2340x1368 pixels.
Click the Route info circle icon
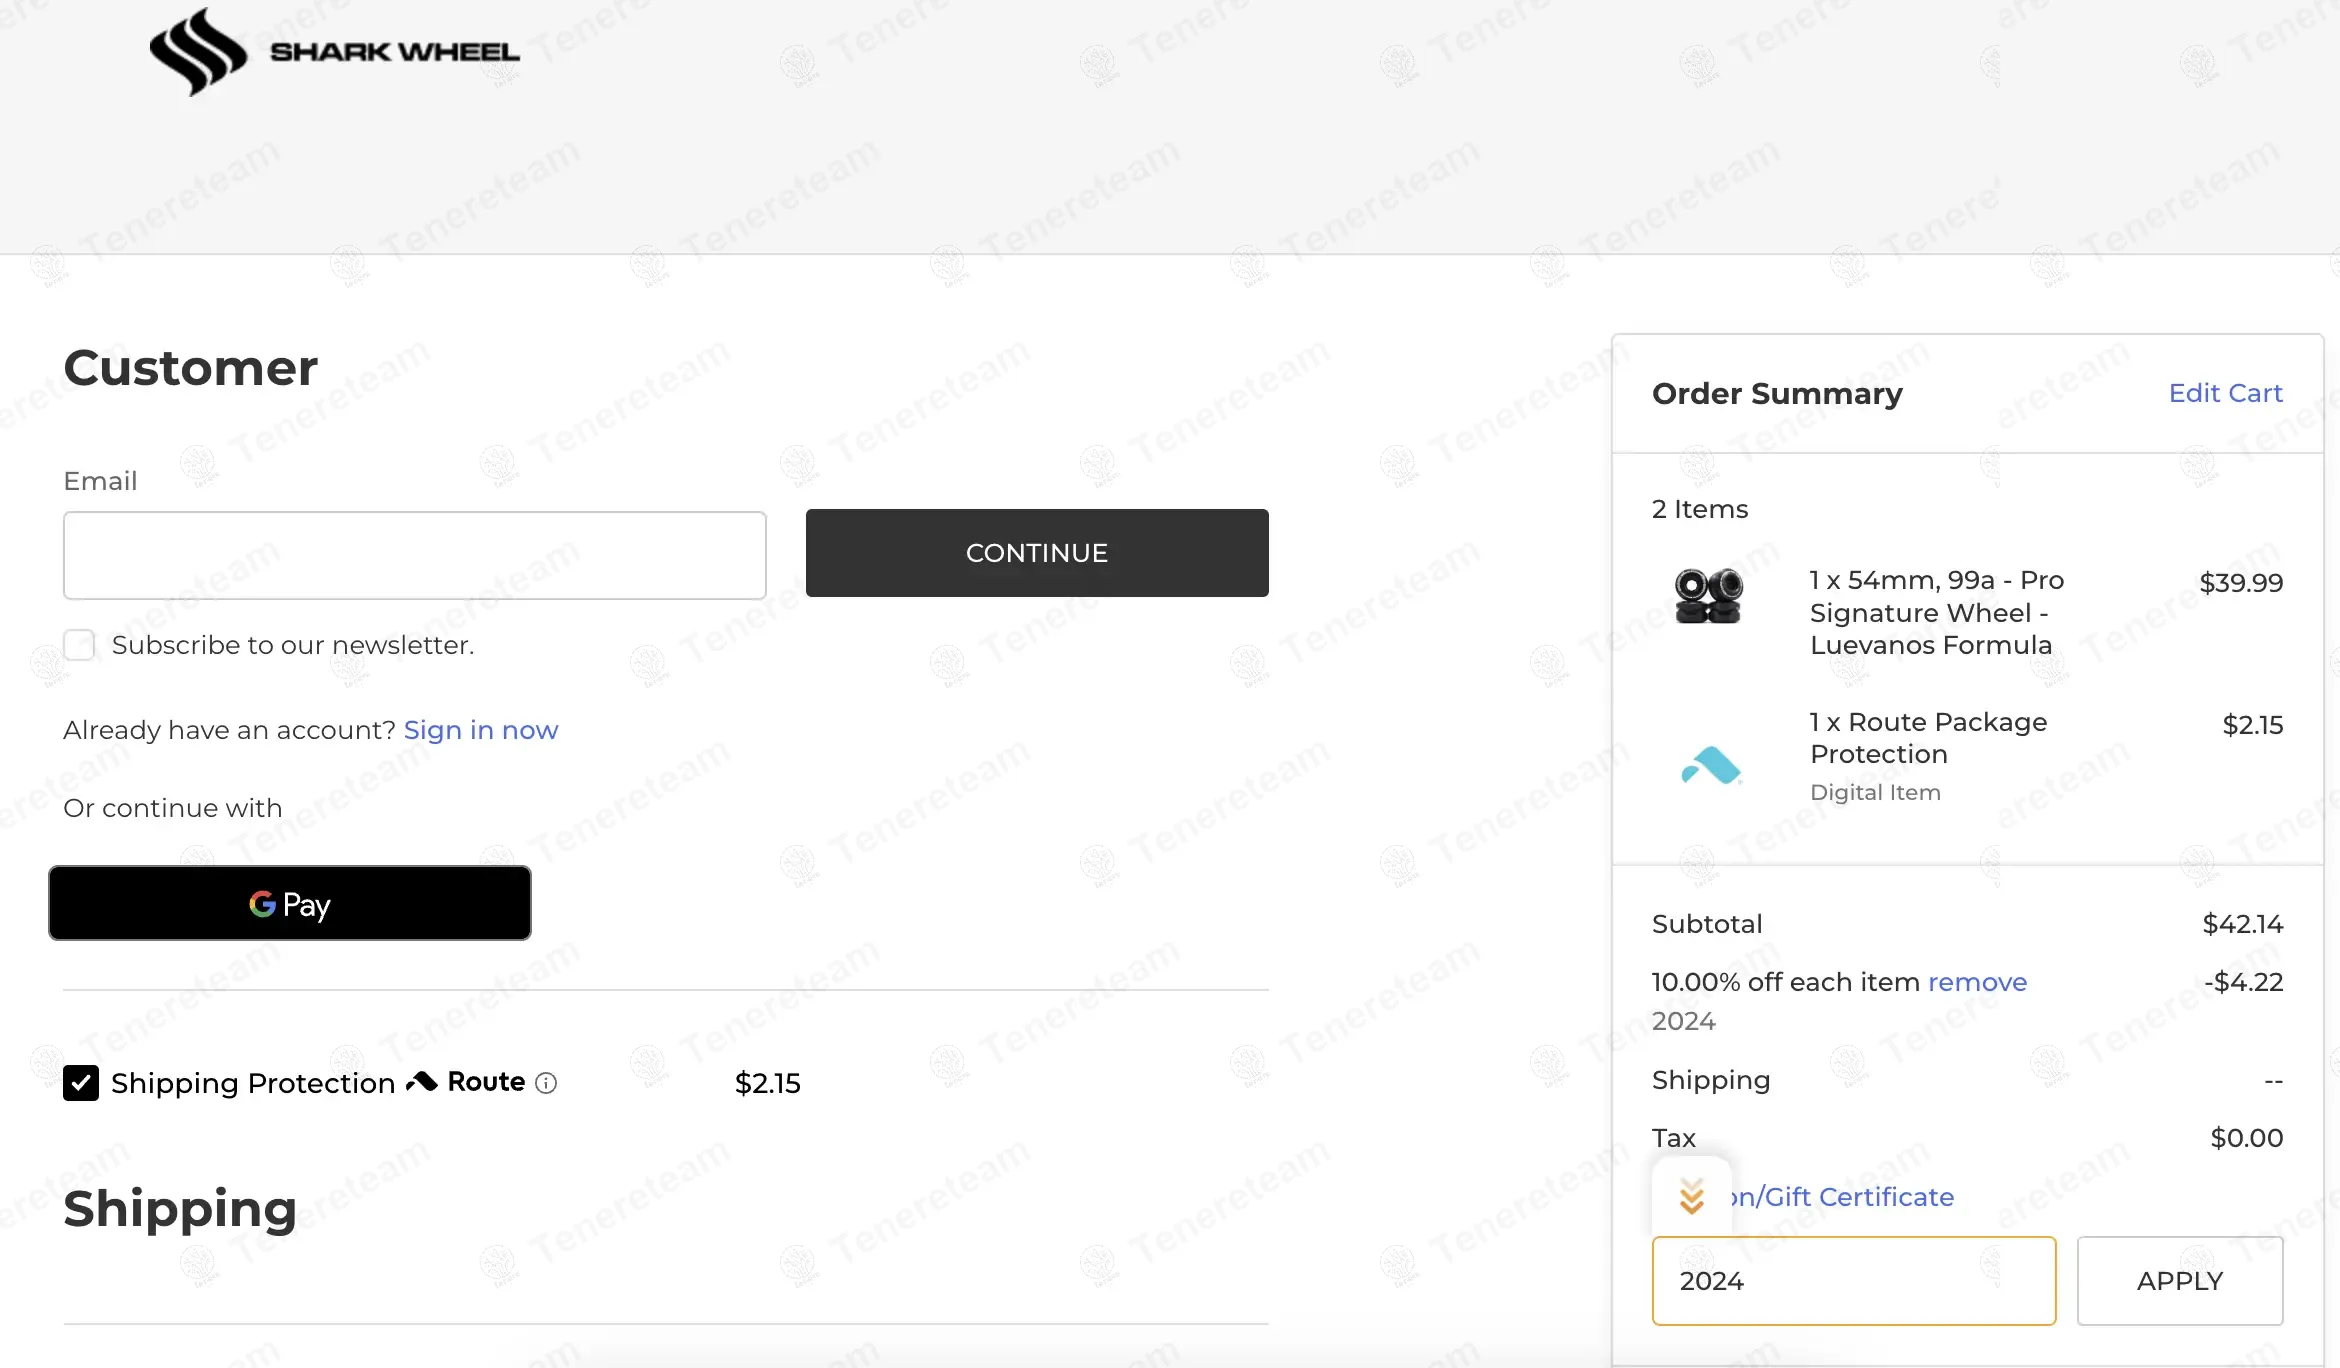(x=546, y=1083)
